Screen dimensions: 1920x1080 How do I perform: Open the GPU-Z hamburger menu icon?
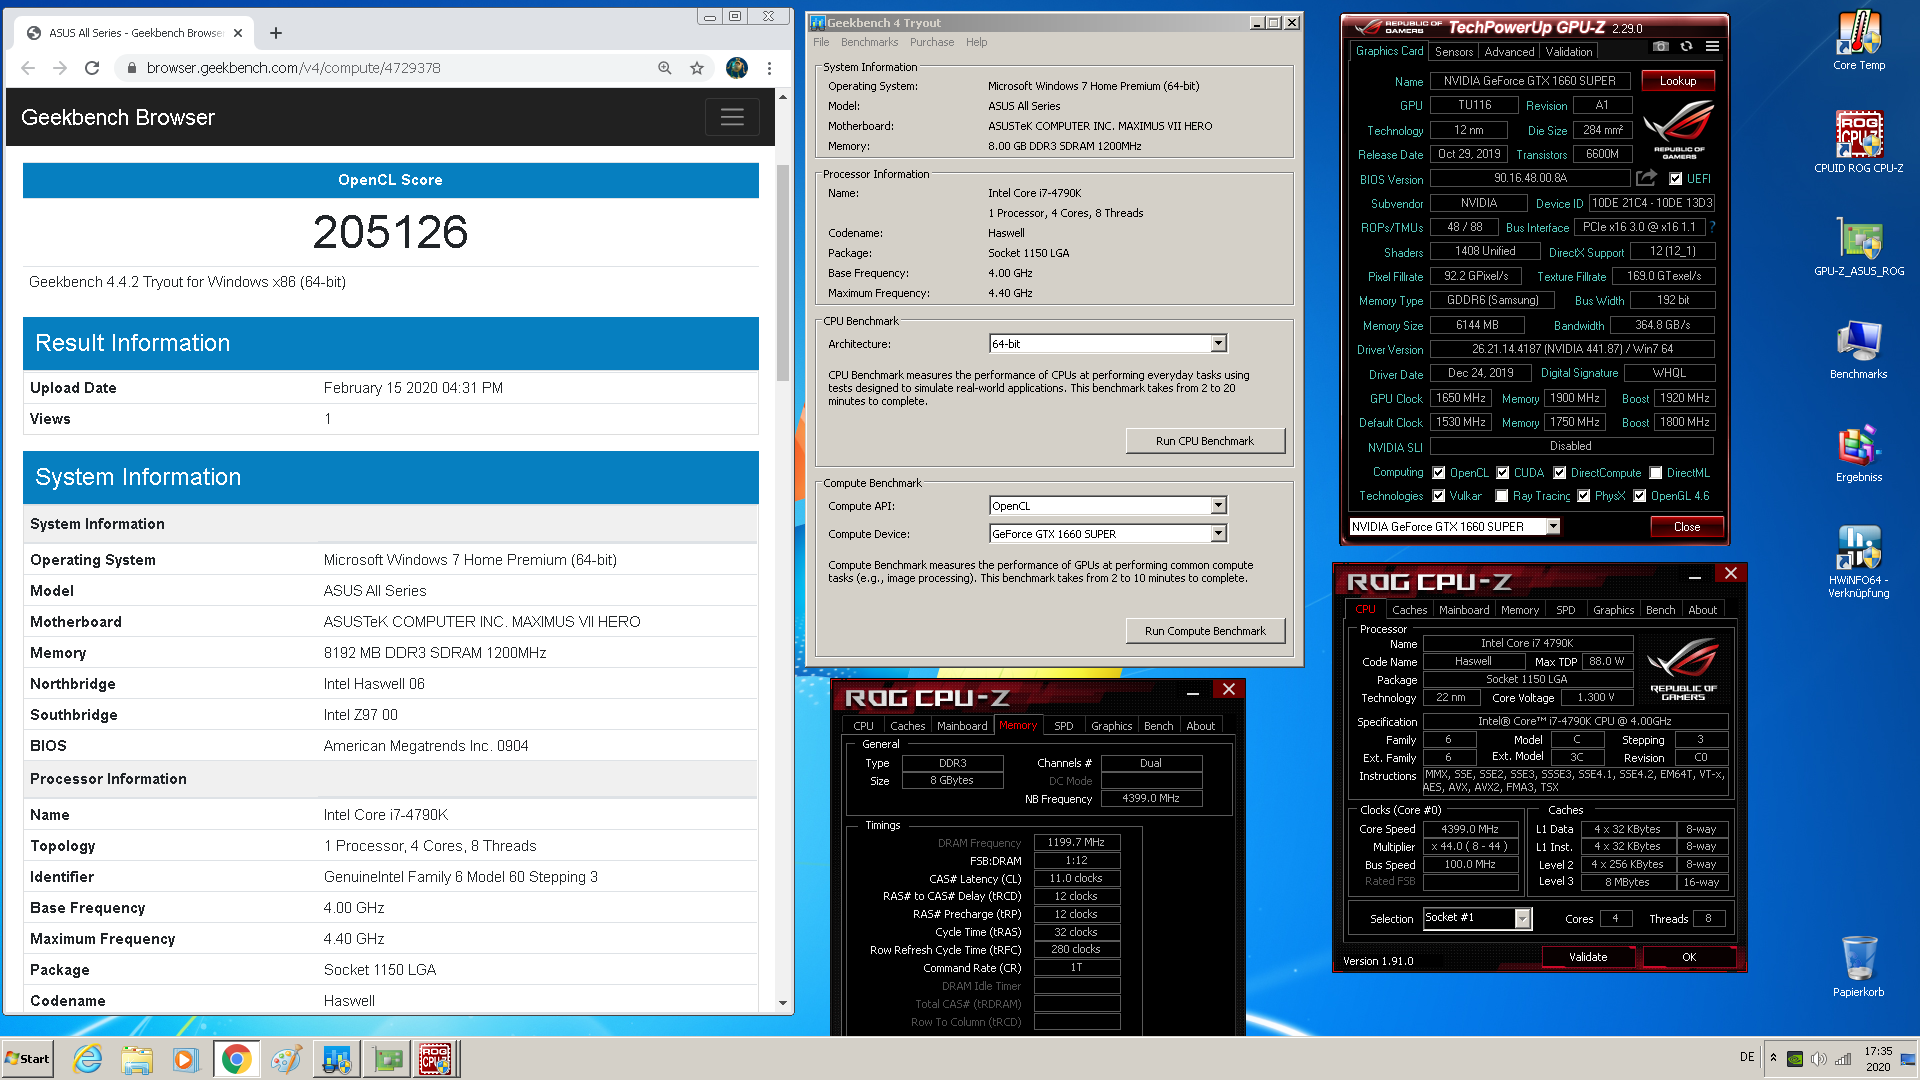[1712, 47]
